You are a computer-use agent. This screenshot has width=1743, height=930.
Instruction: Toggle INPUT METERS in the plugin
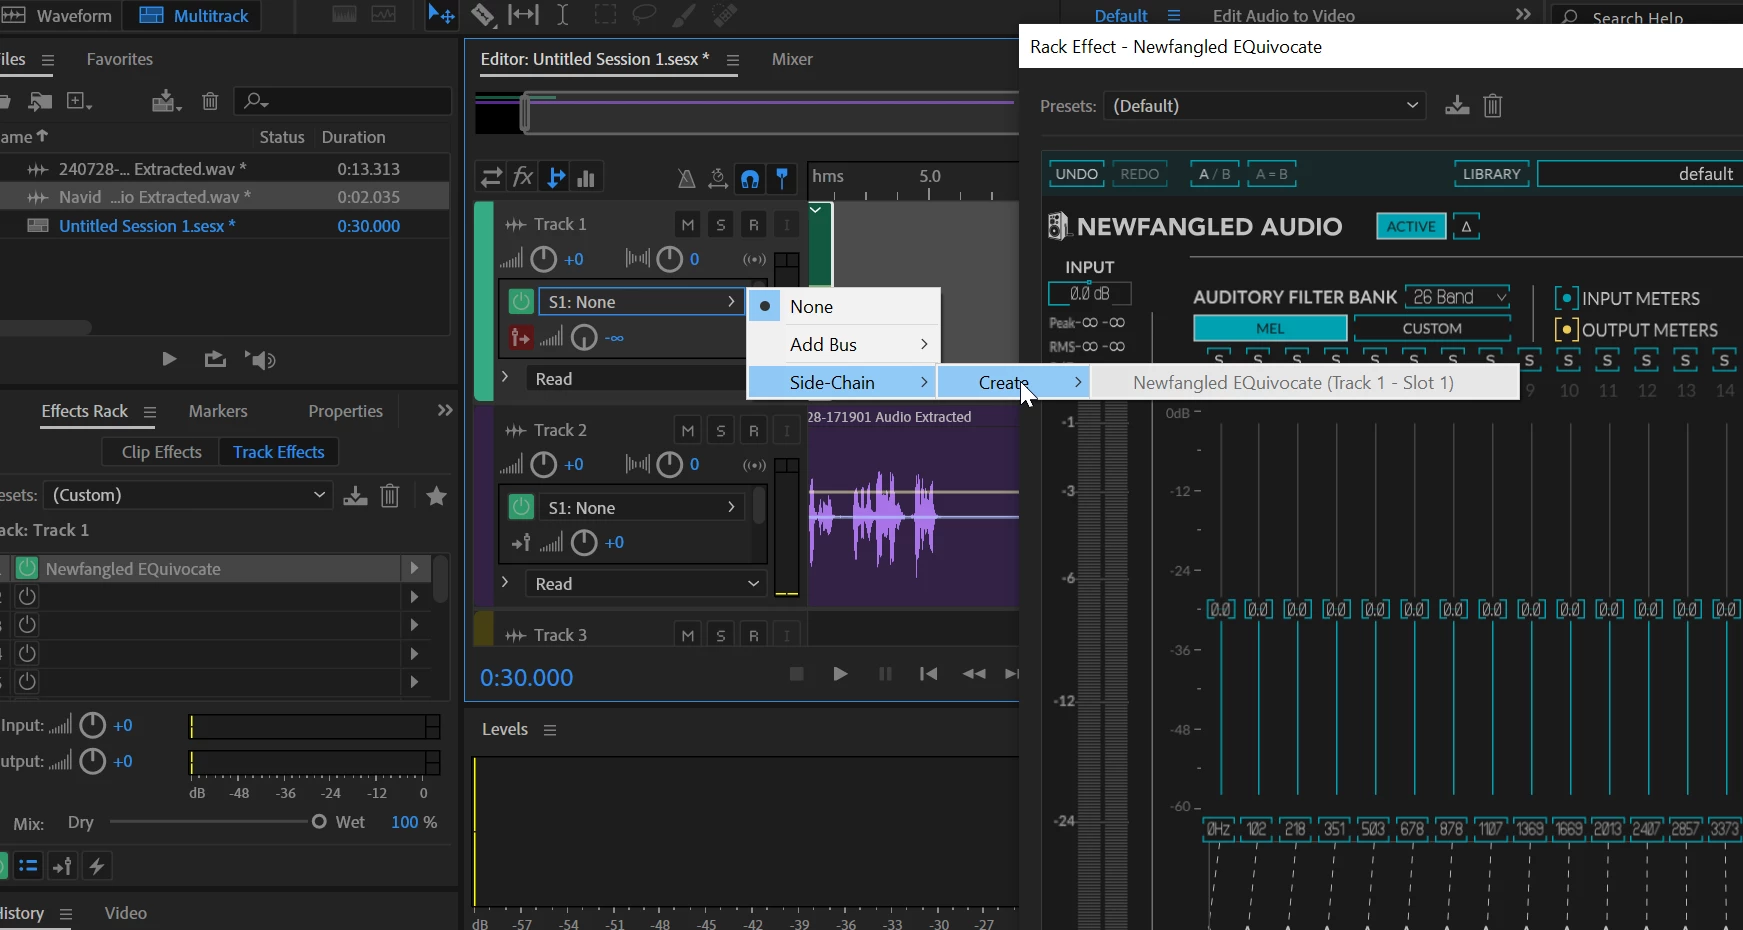click(1567, 298)
